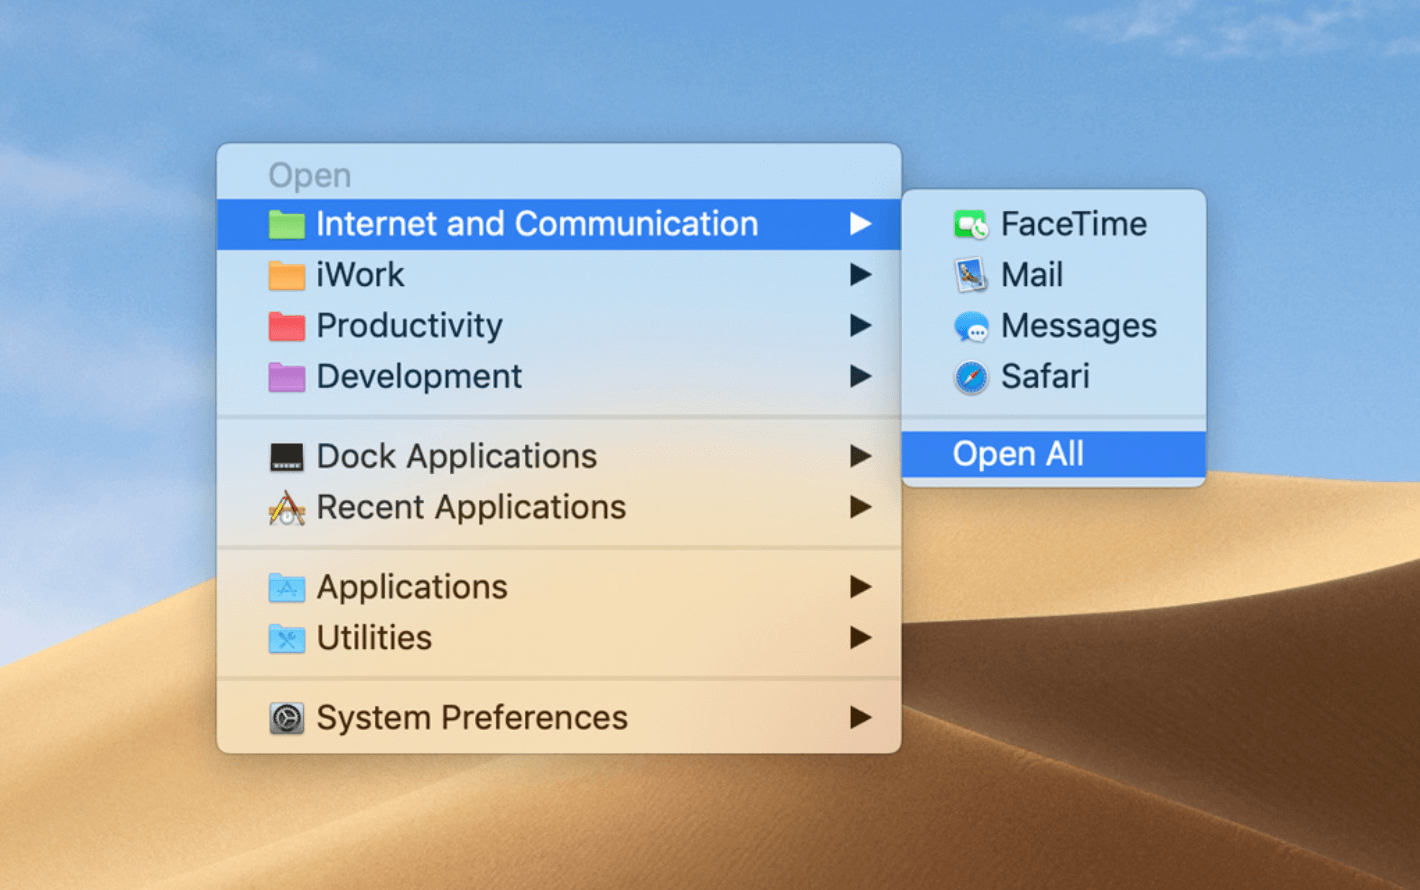Viewport: 1420px width, 890px height.
Task: Expand the Internet and Communication submenu arrow
Action: tap(860, 224)
